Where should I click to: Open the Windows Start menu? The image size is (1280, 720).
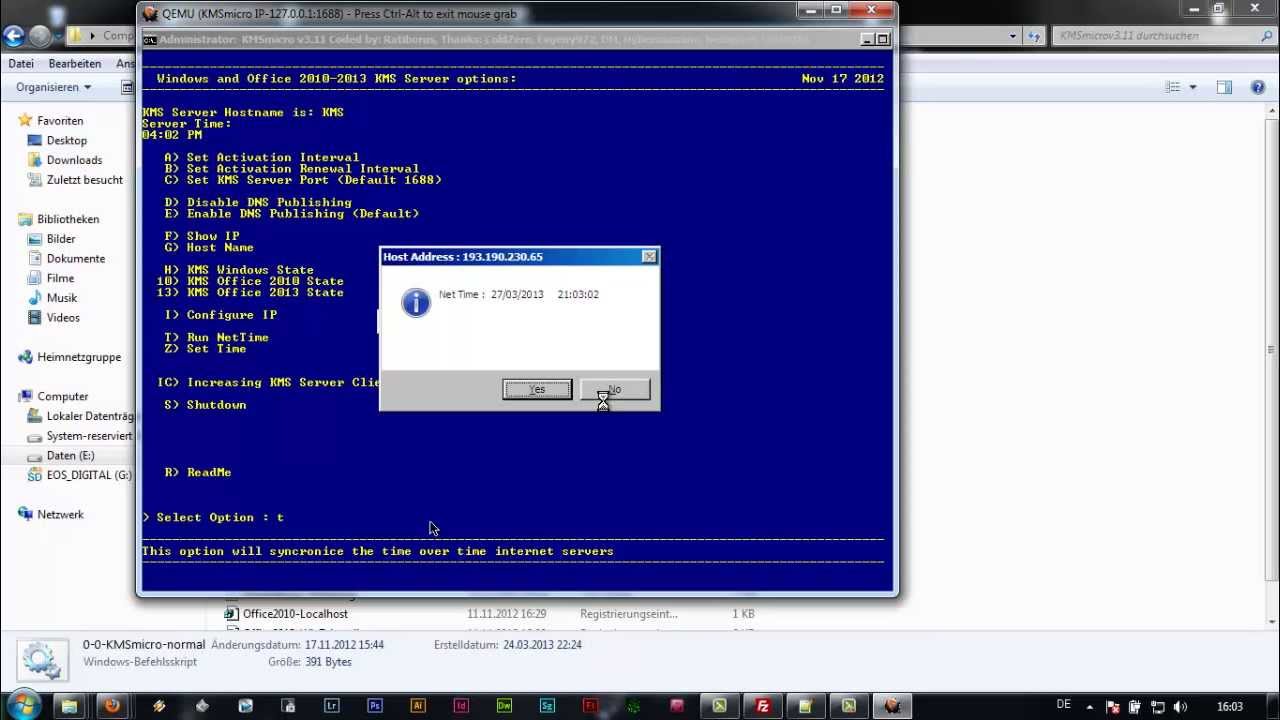point(23,705)
